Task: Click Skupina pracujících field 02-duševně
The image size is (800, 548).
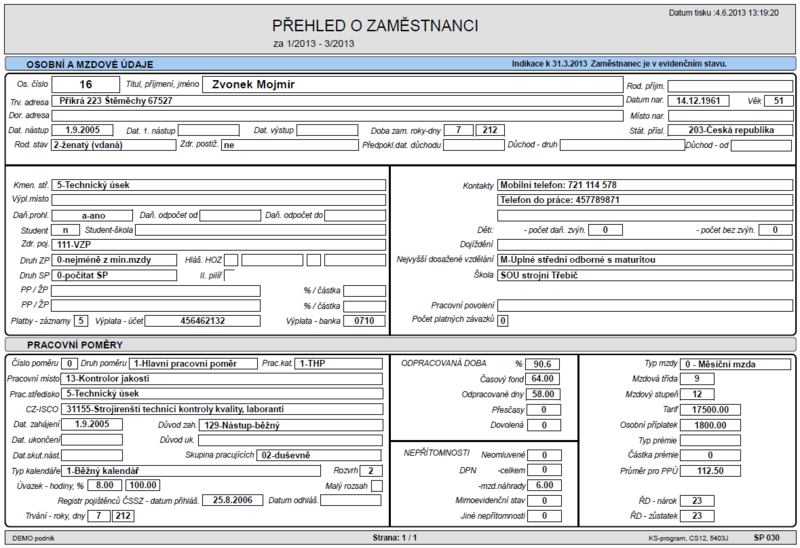Action: pyautogui.click(x=318, y=455)
